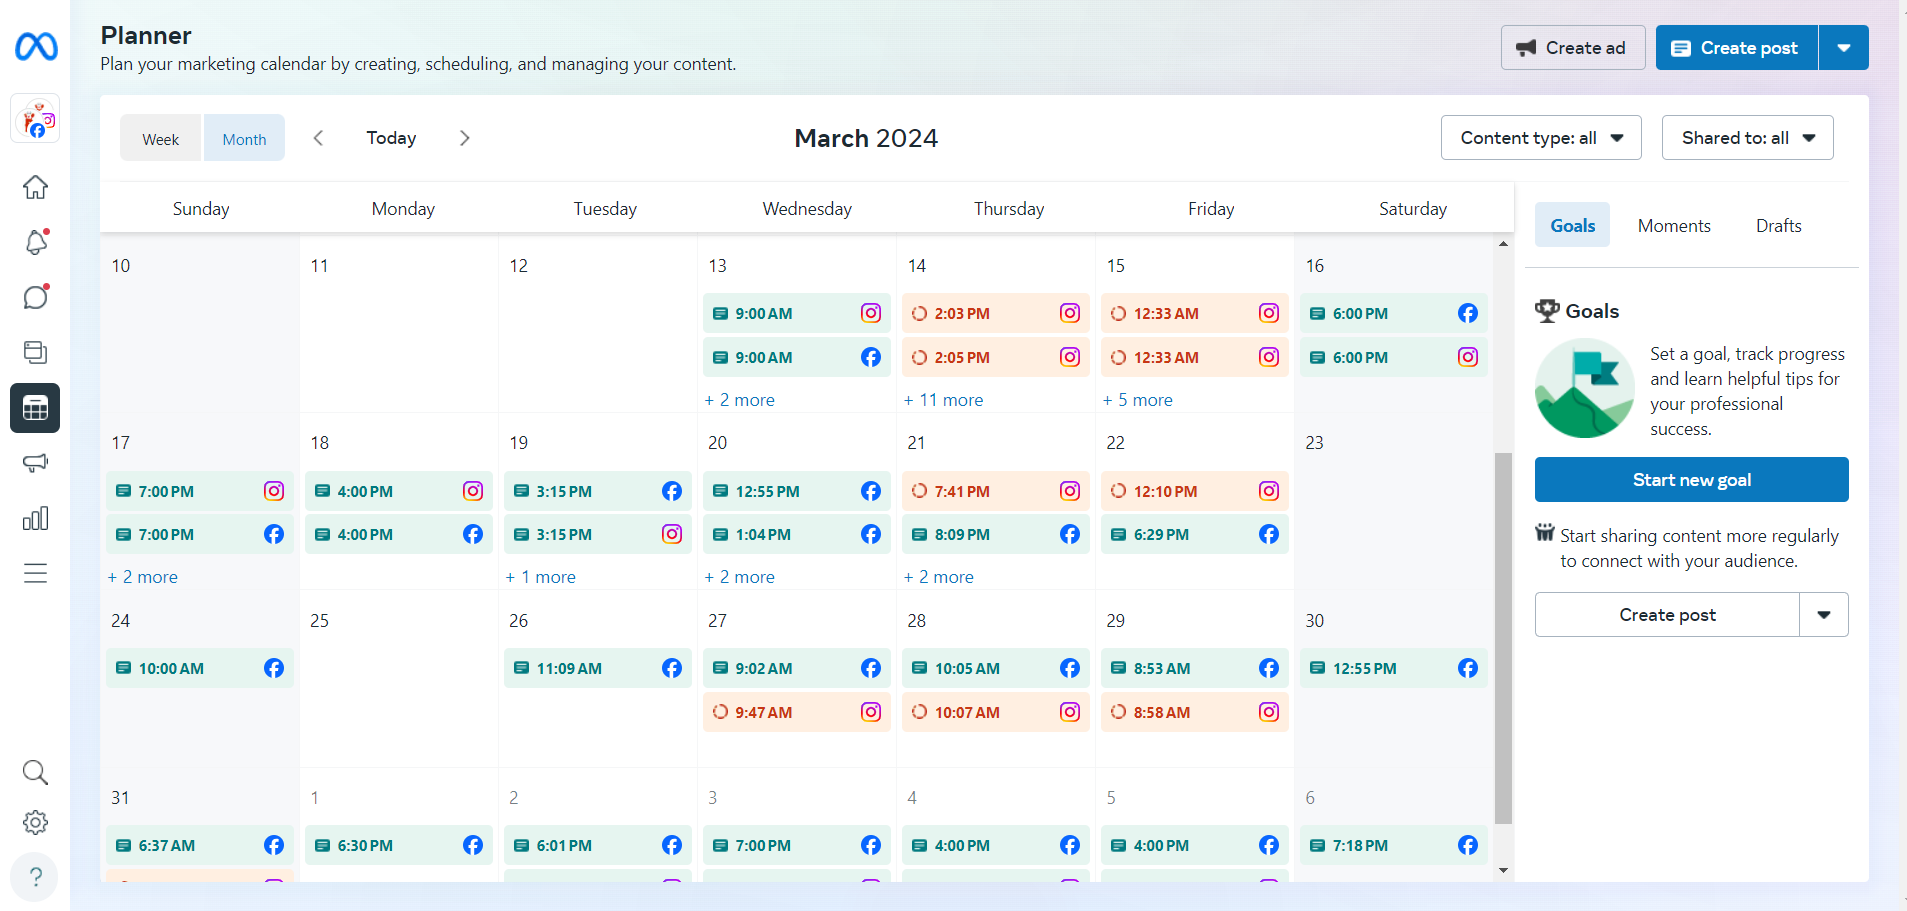Click the Start new goal button
1907x911 pixels.
point(1691,480)
